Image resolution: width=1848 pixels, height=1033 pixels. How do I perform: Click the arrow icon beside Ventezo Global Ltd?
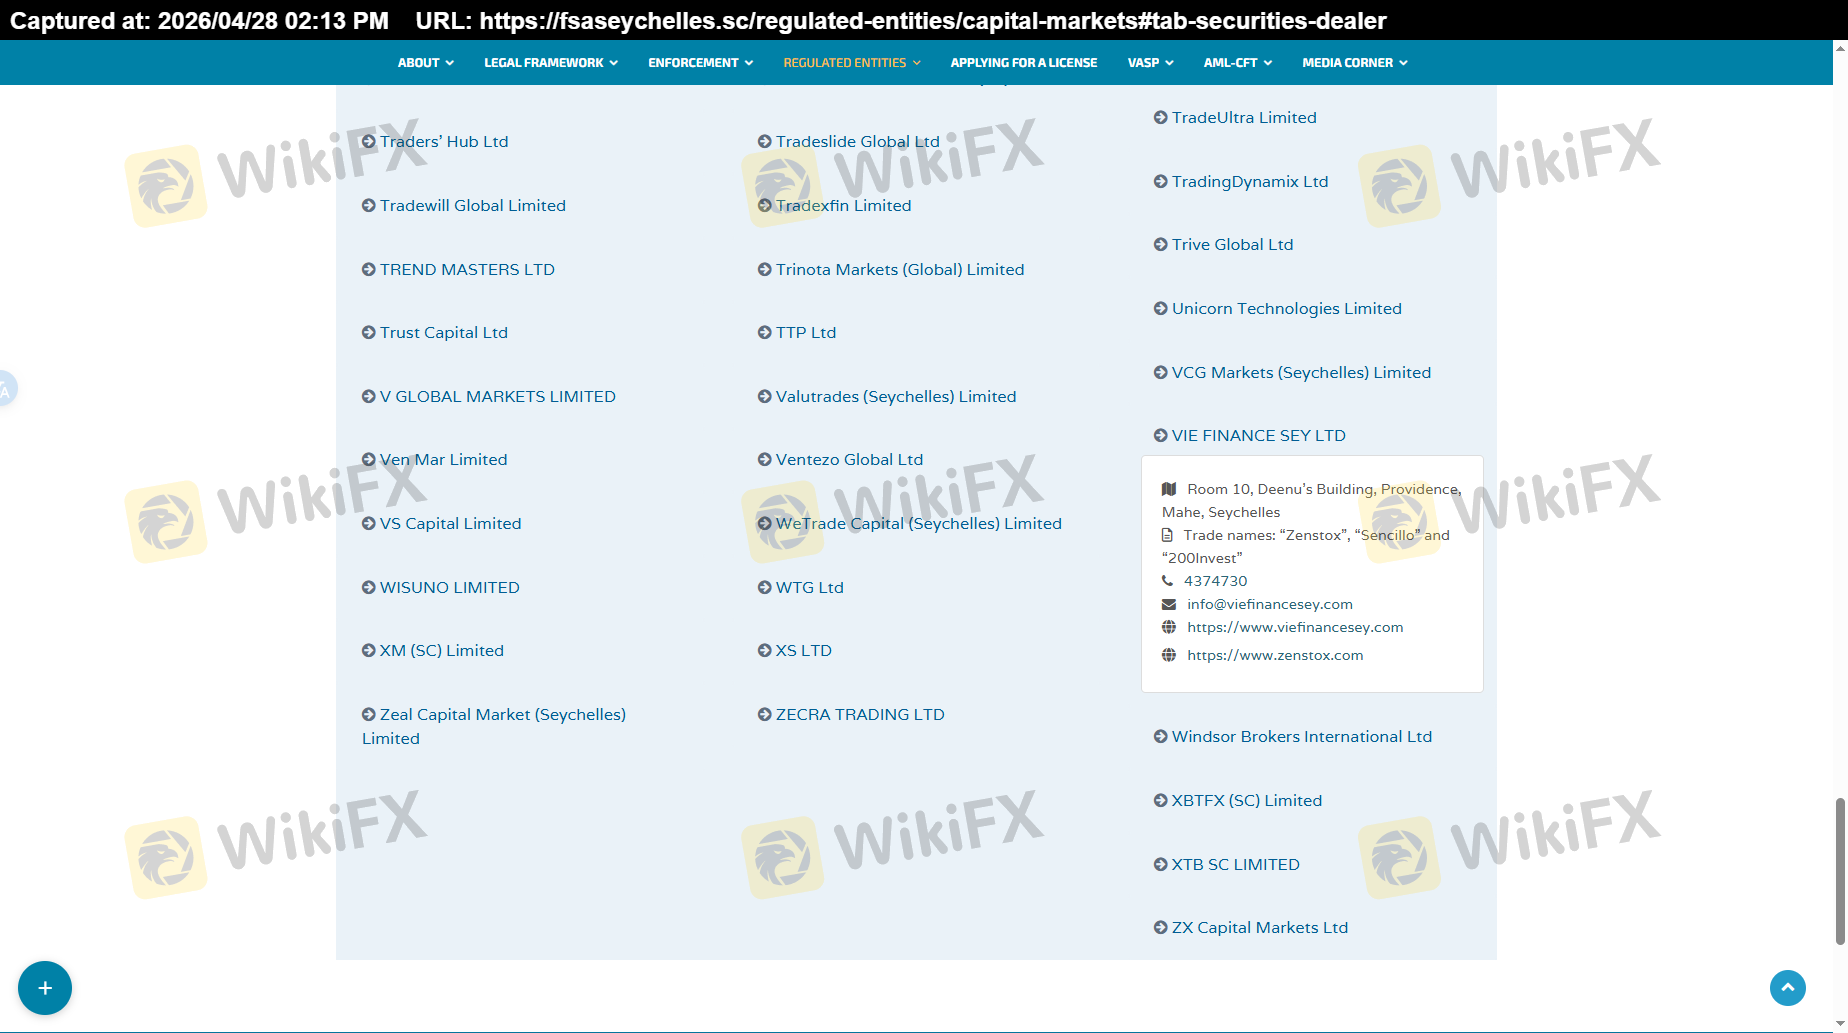tap(765, 460)
